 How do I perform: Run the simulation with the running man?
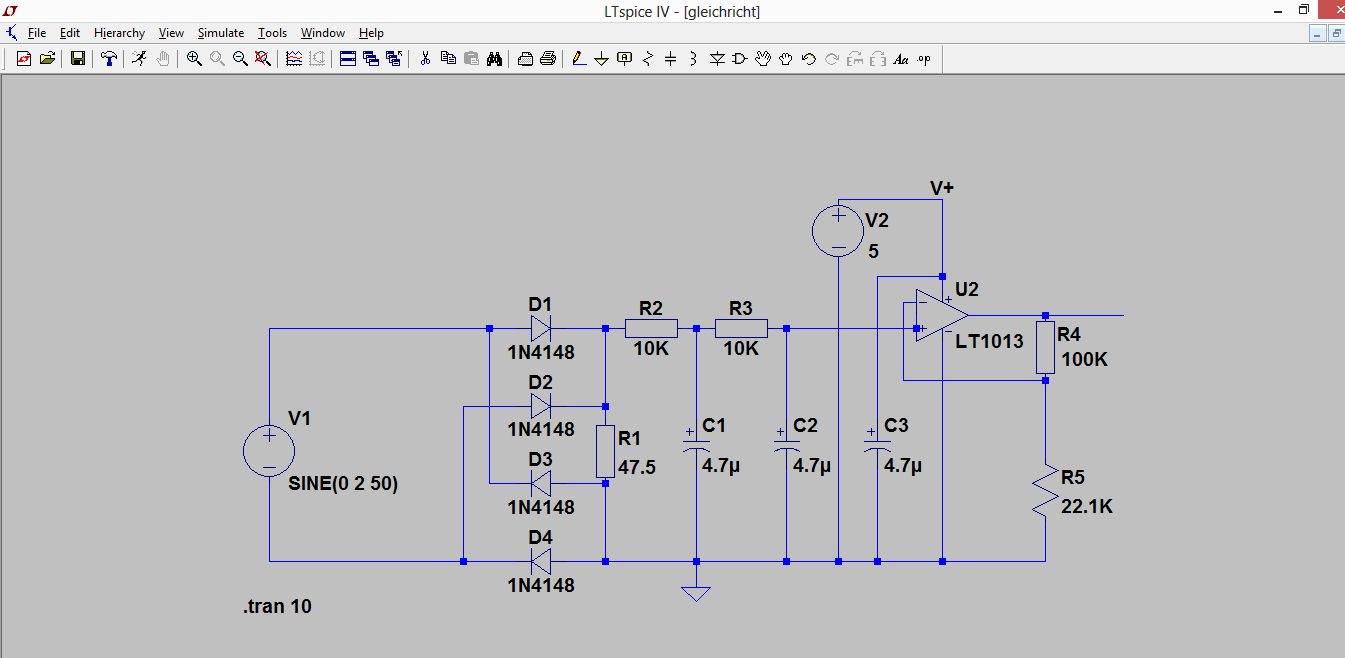pyautogui.click(x=139, y=59)
